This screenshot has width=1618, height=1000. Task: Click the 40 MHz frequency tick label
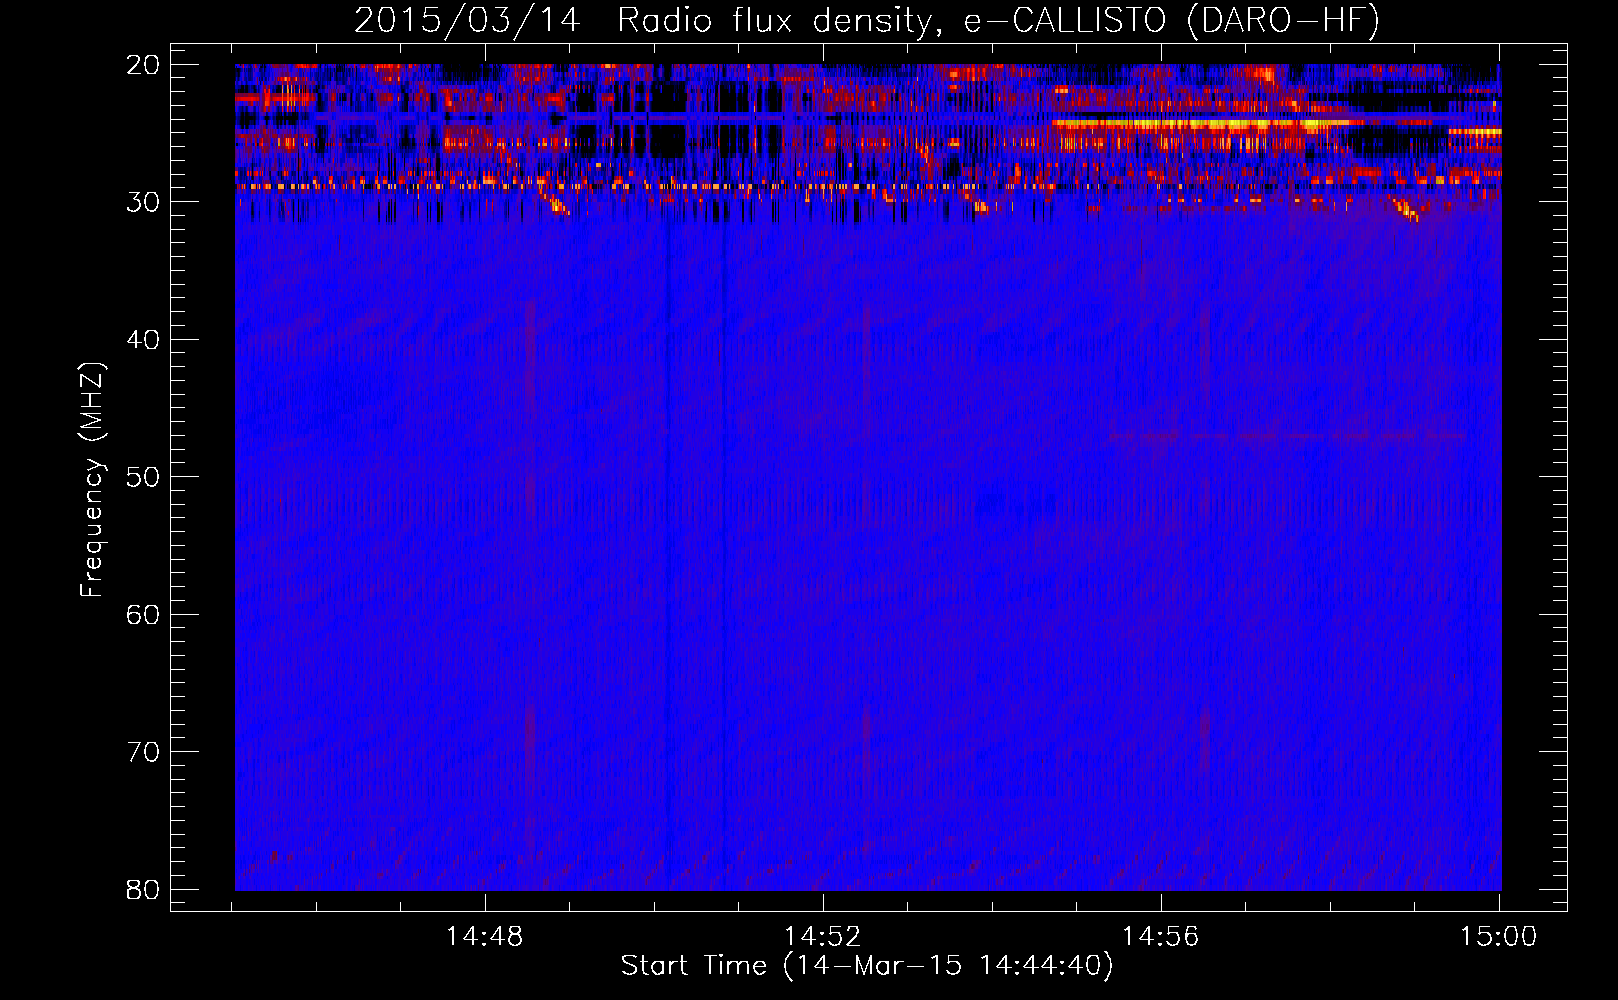click(x=143, y=340)
